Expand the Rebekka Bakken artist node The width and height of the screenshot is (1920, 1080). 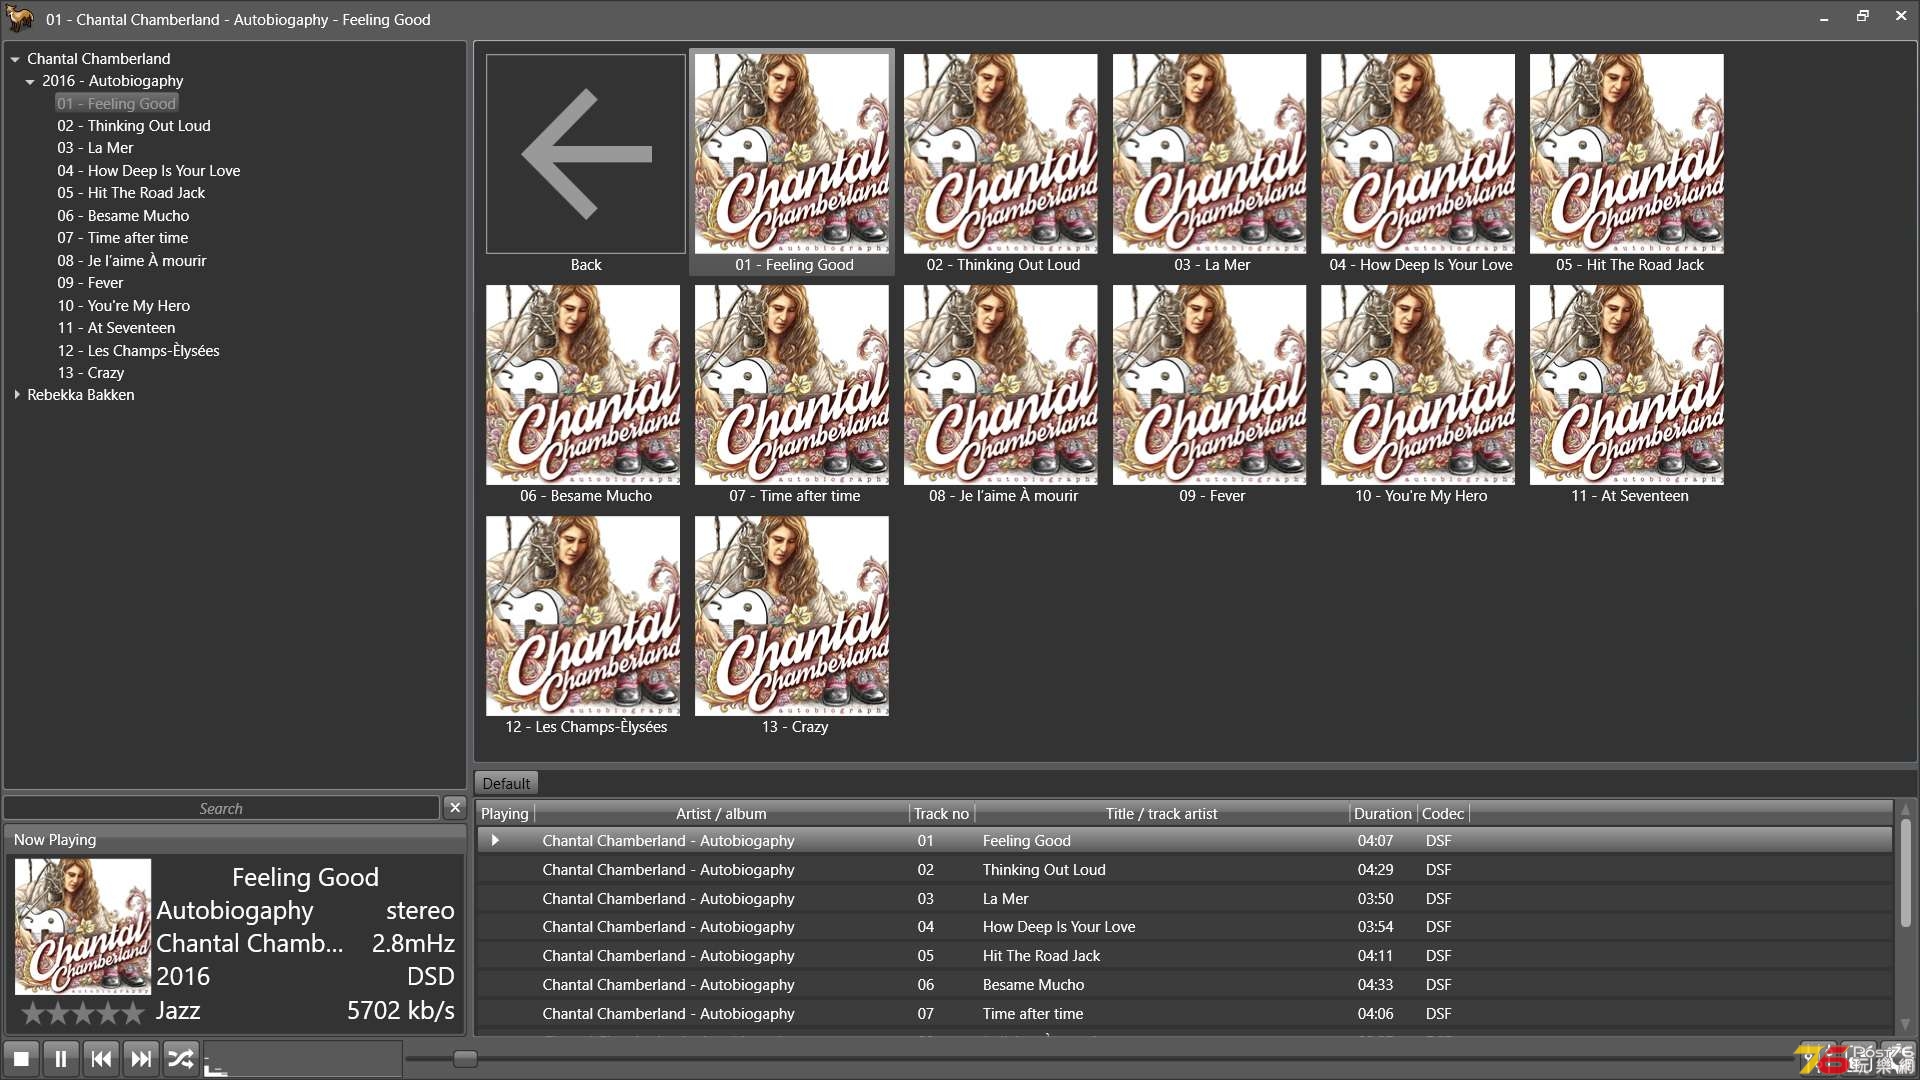17,395
